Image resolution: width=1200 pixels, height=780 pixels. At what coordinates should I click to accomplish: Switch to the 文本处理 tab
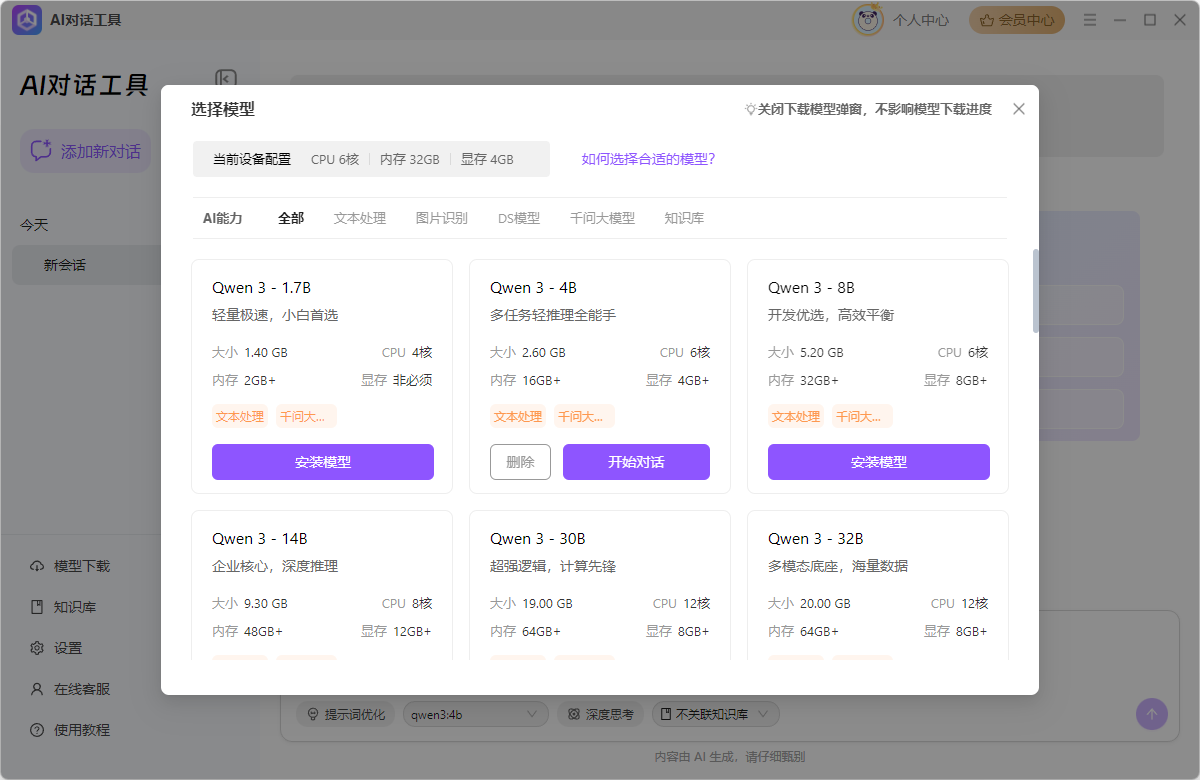pyautogui.click(x=360, y=218)
